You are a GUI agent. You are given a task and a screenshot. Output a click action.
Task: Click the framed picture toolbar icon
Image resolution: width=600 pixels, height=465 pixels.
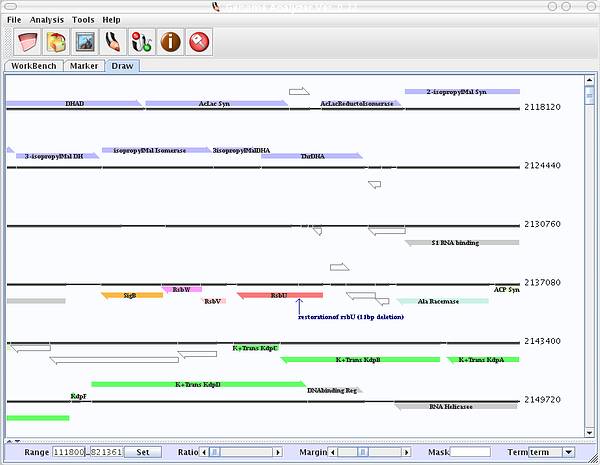(85, 42)
